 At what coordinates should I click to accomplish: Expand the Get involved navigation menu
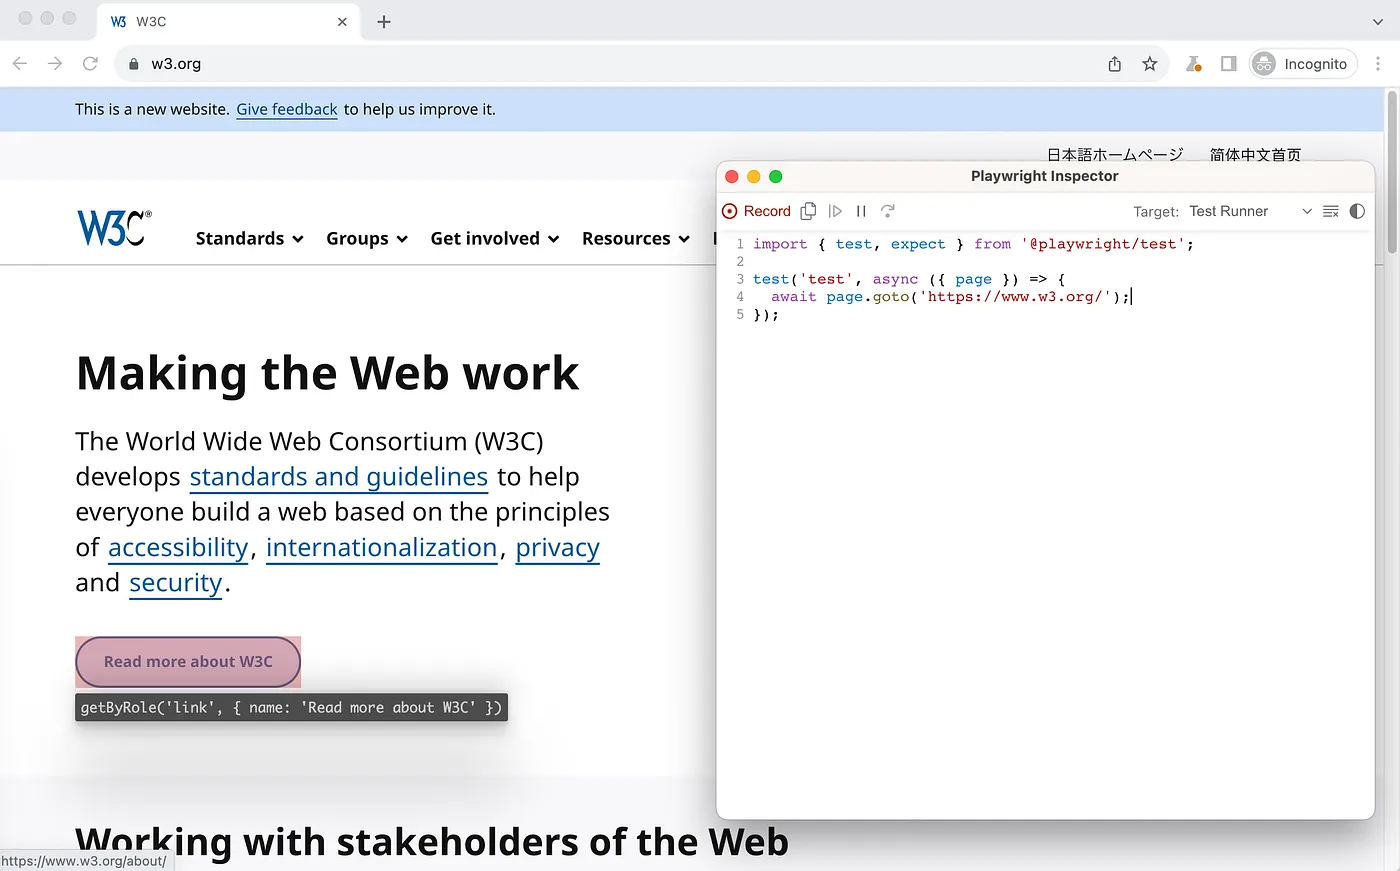[494, 239]
